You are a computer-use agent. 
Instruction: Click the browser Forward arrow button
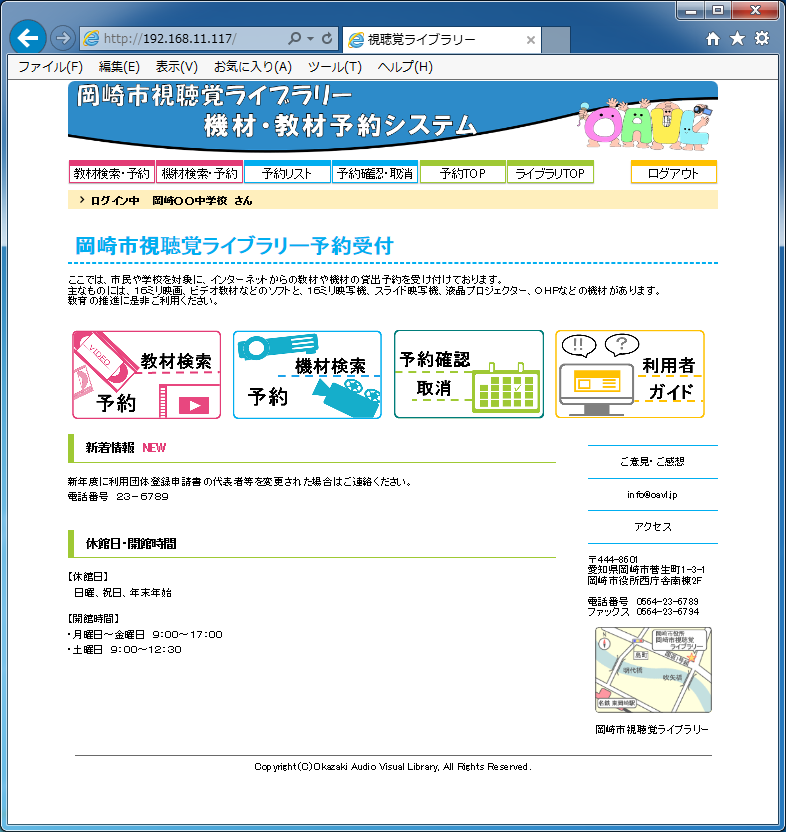click(x=63, y=38)
